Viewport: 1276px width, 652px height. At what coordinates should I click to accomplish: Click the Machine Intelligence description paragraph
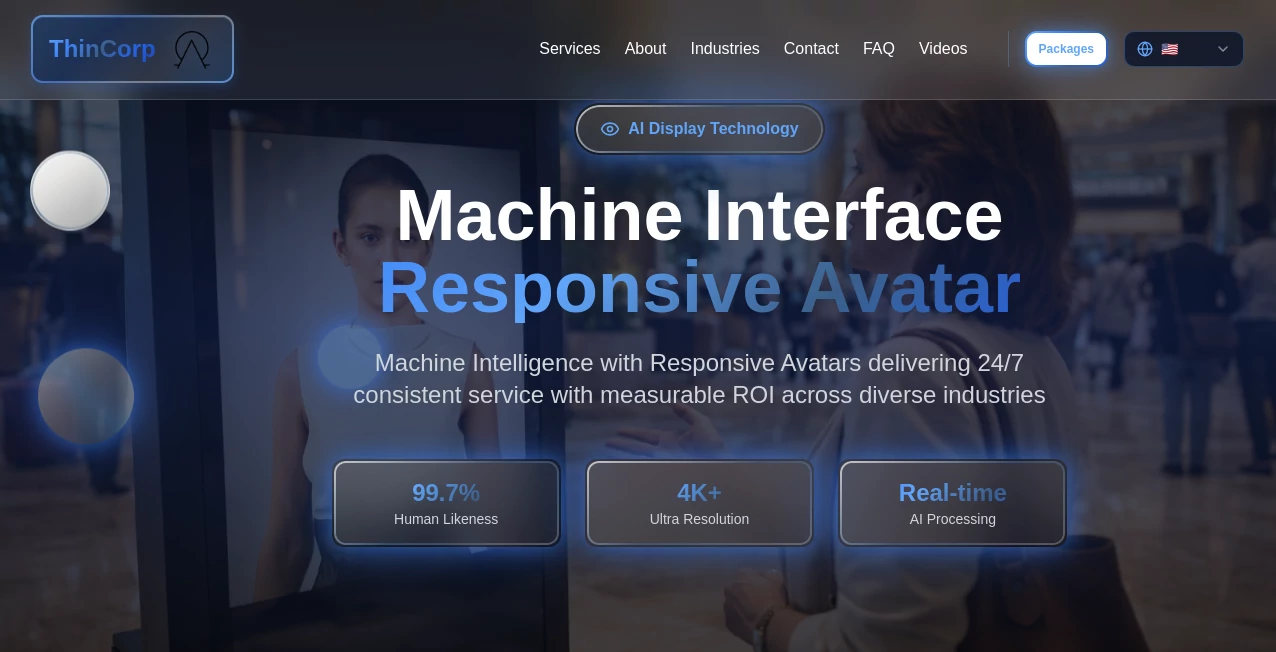tap(699, 379)
